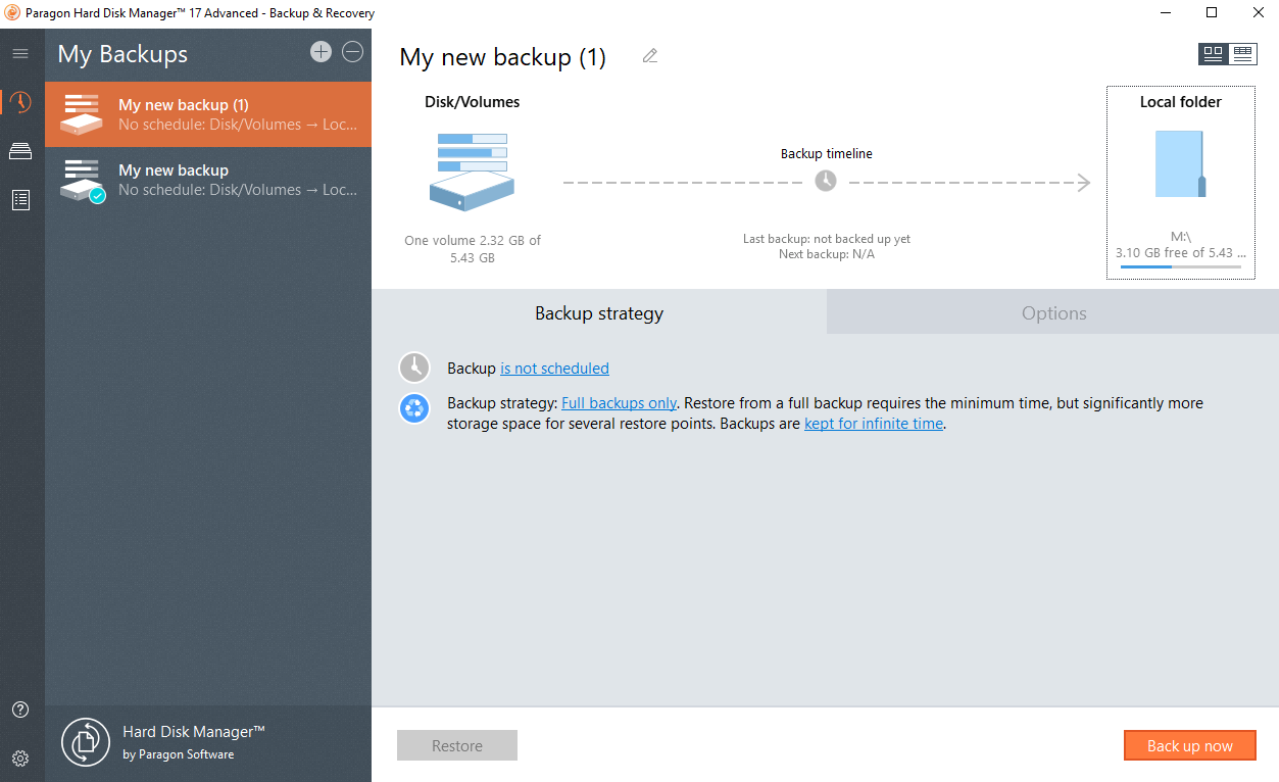Open the Settings gear at bottom left
1279x782 pixels.
(x=20, y=758)
